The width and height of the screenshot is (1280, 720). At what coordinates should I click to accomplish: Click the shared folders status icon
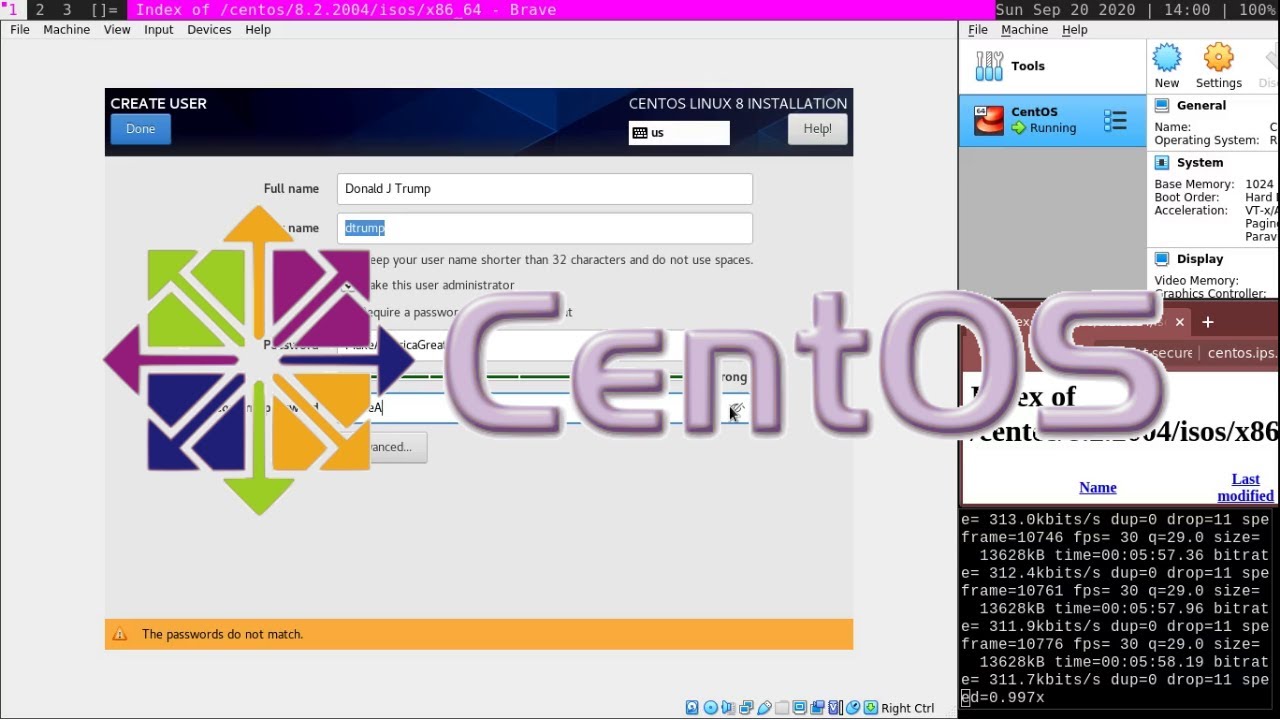pos(782,708)
